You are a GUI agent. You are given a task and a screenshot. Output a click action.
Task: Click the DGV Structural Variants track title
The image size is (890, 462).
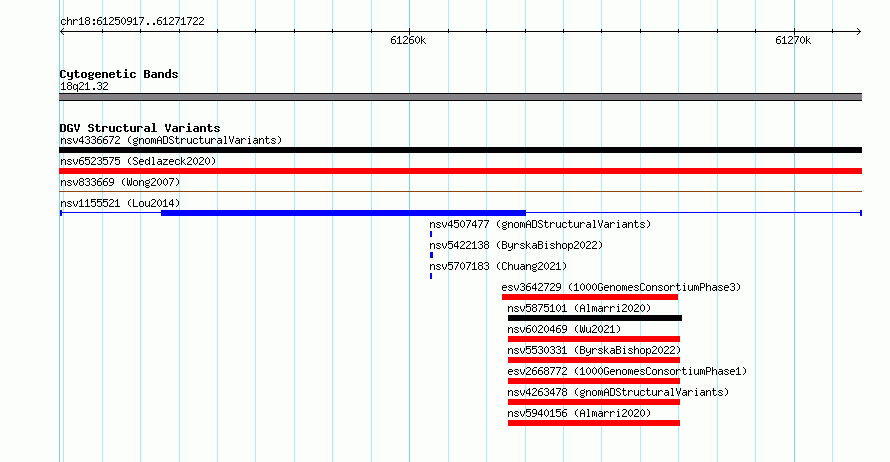pos(140,128)
